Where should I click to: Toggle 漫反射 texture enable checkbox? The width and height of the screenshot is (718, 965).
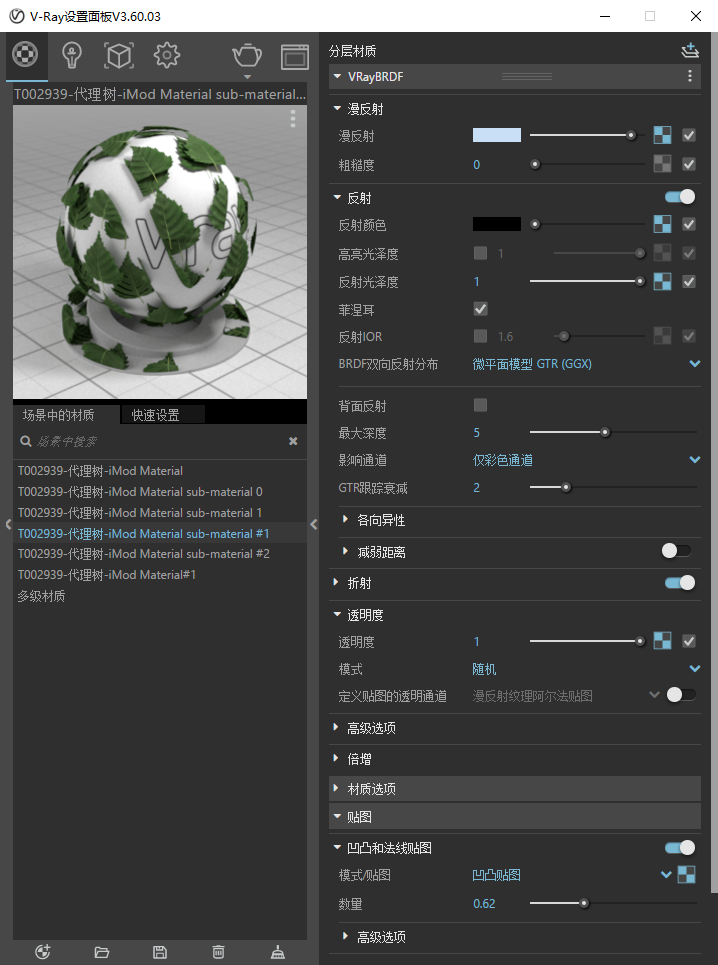(x=689, y=135)
